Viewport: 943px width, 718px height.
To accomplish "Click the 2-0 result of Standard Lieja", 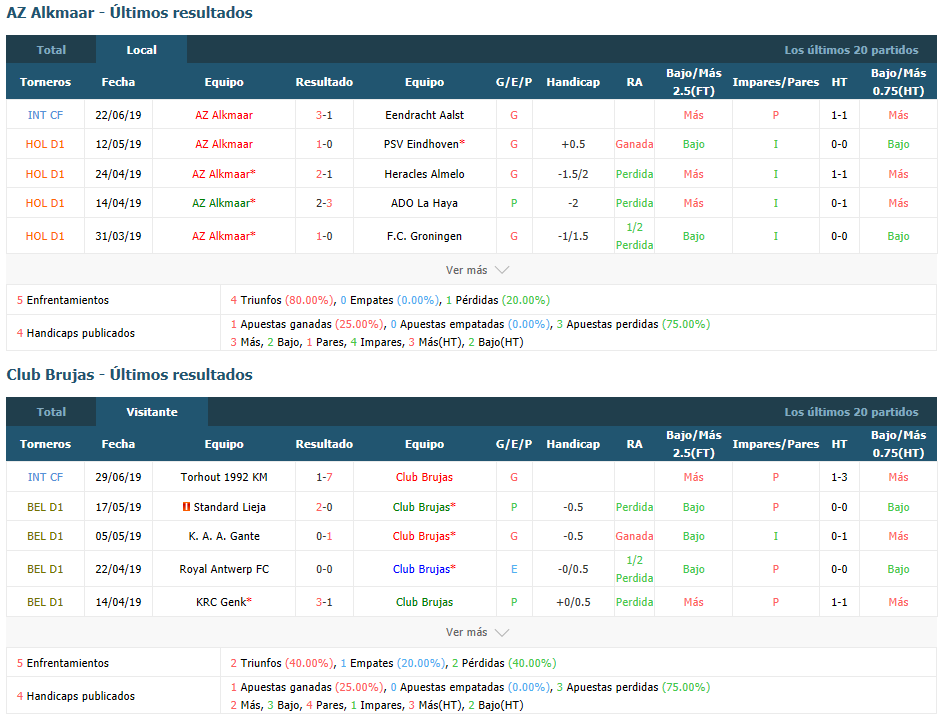I will (x=324, y=507).
